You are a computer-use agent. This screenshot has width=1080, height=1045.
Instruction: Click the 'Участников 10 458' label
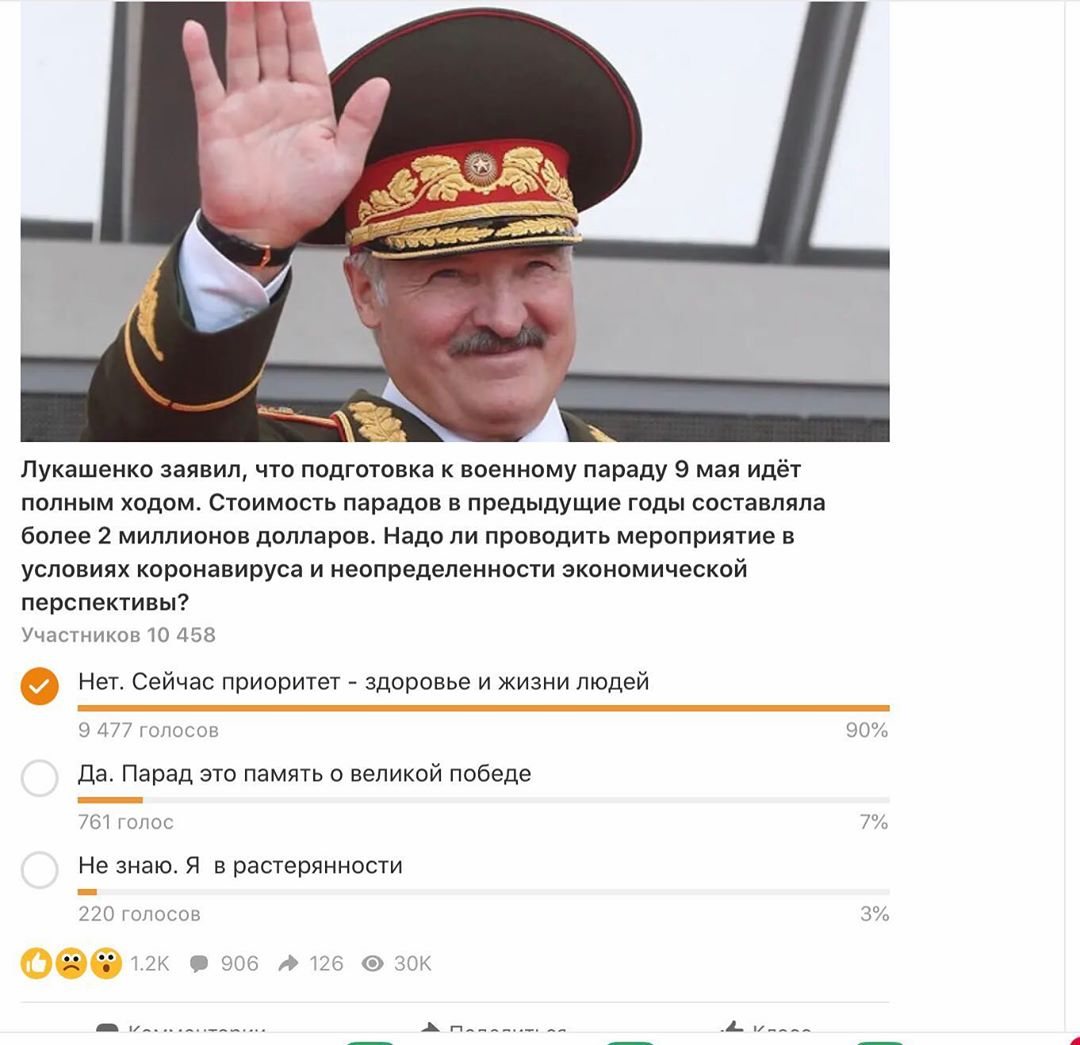tap(118, 634)
